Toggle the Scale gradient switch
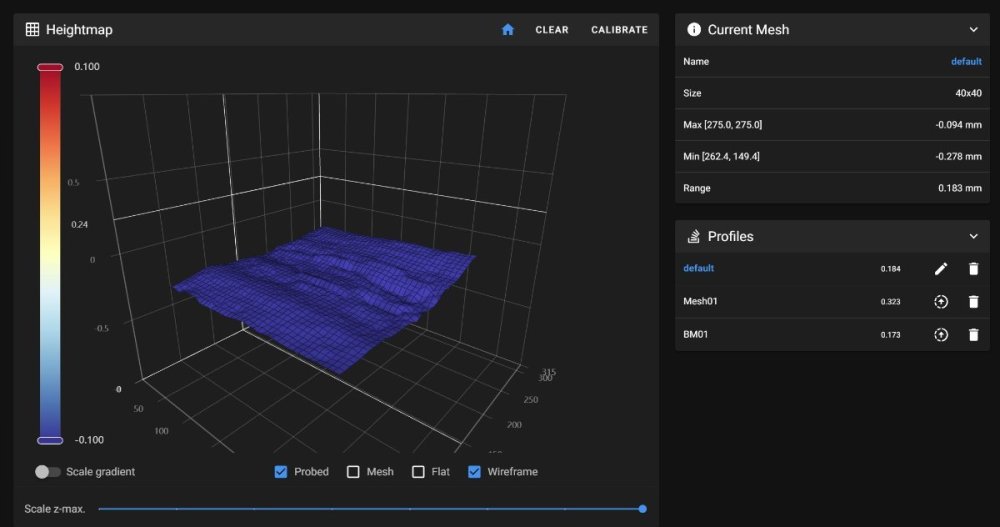The image size is (1000, 527). (x=48, y=471)
